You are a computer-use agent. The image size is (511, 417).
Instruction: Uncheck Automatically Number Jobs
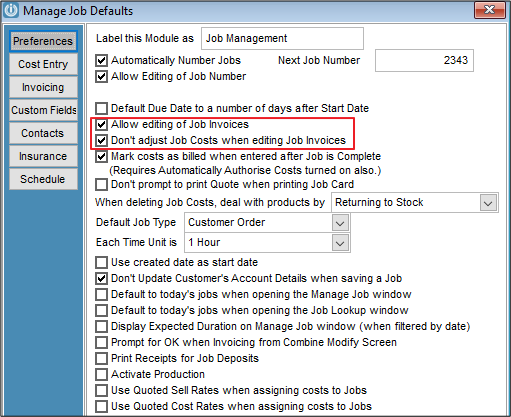pyautogui.click(x=101, y=60)
